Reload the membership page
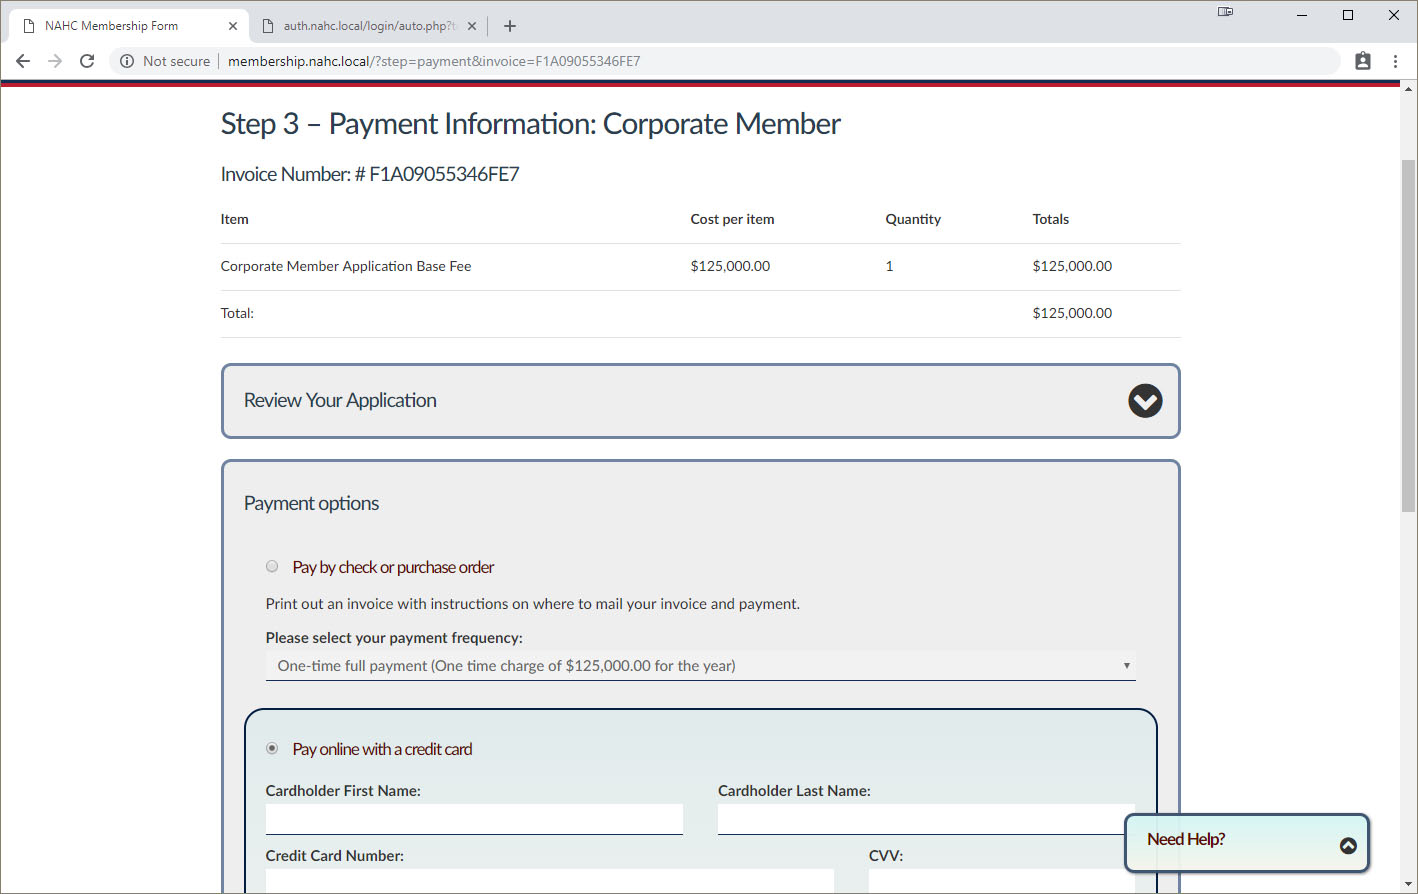 point(87,61)
